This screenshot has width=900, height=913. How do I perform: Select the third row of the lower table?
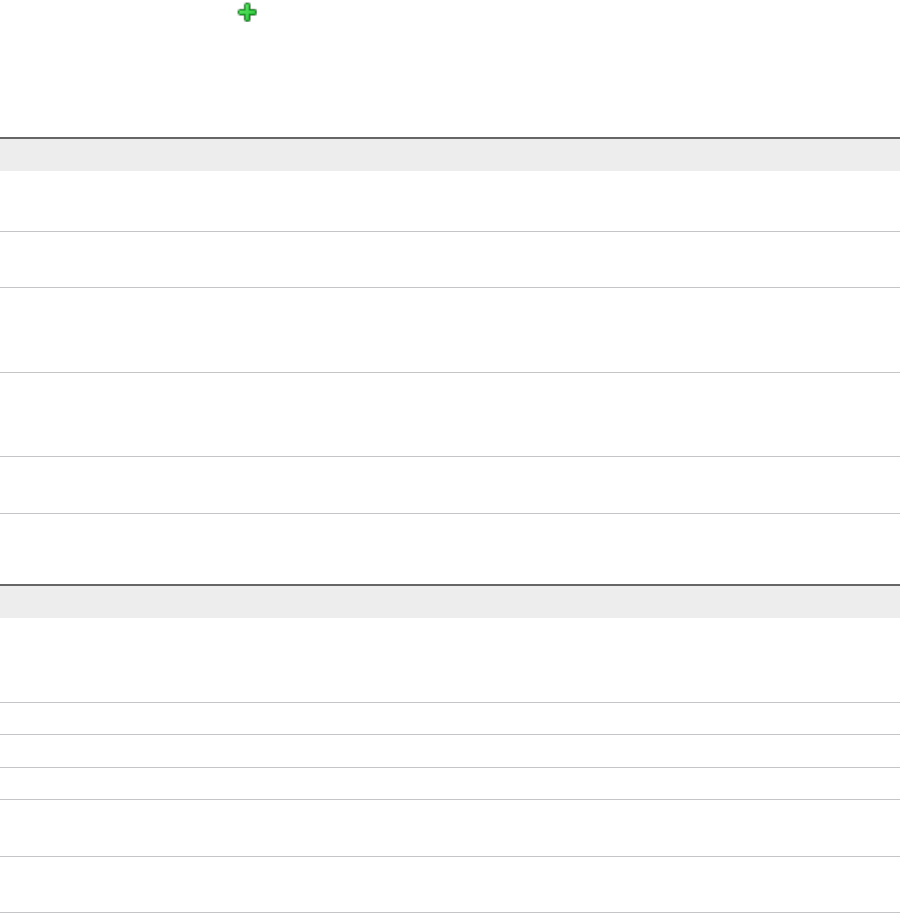[450, 751]
